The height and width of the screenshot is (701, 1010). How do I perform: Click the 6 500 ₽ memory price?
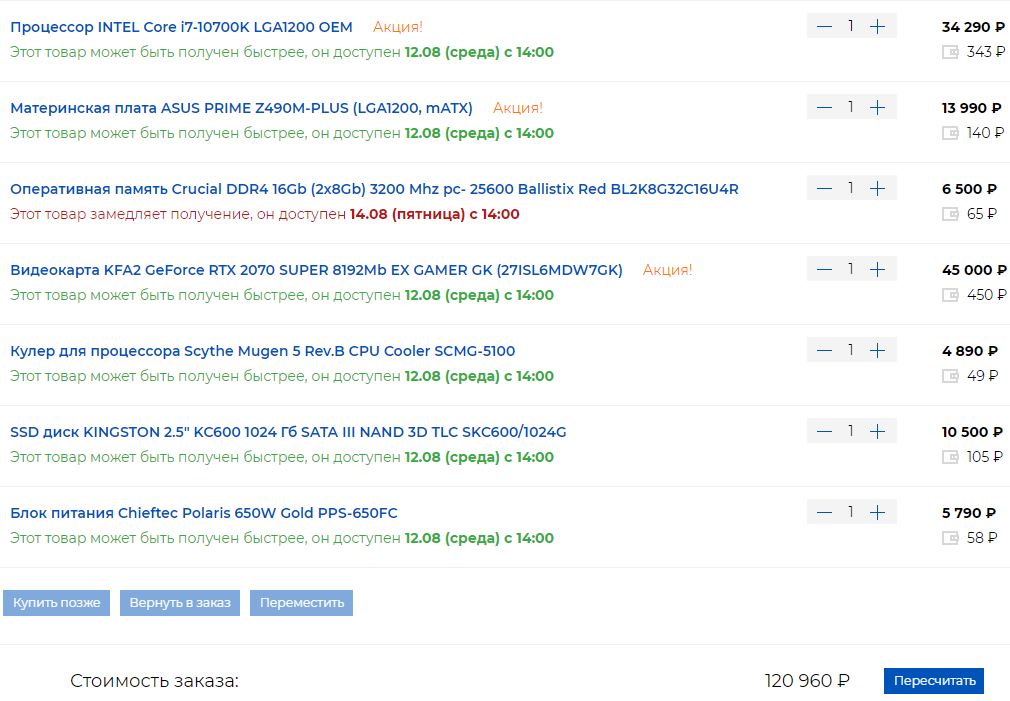pyautogui.click(x=969, y=189)
